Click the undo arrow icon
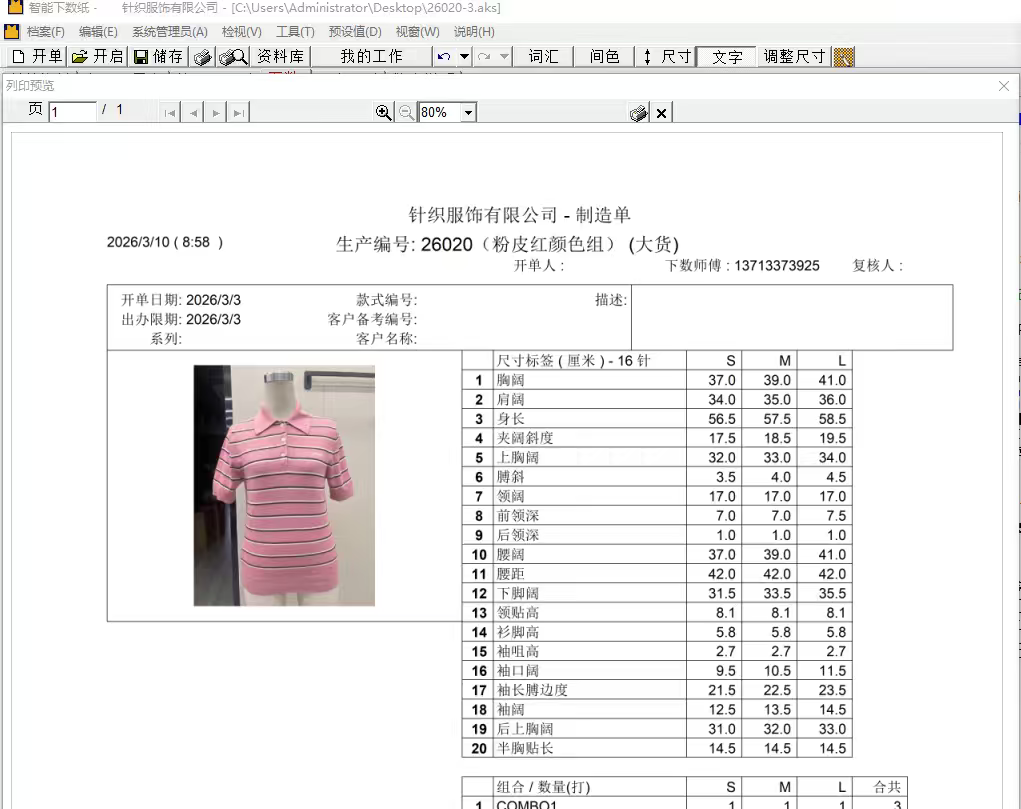This screenshot has width=1021, height=809. (445, 57)
